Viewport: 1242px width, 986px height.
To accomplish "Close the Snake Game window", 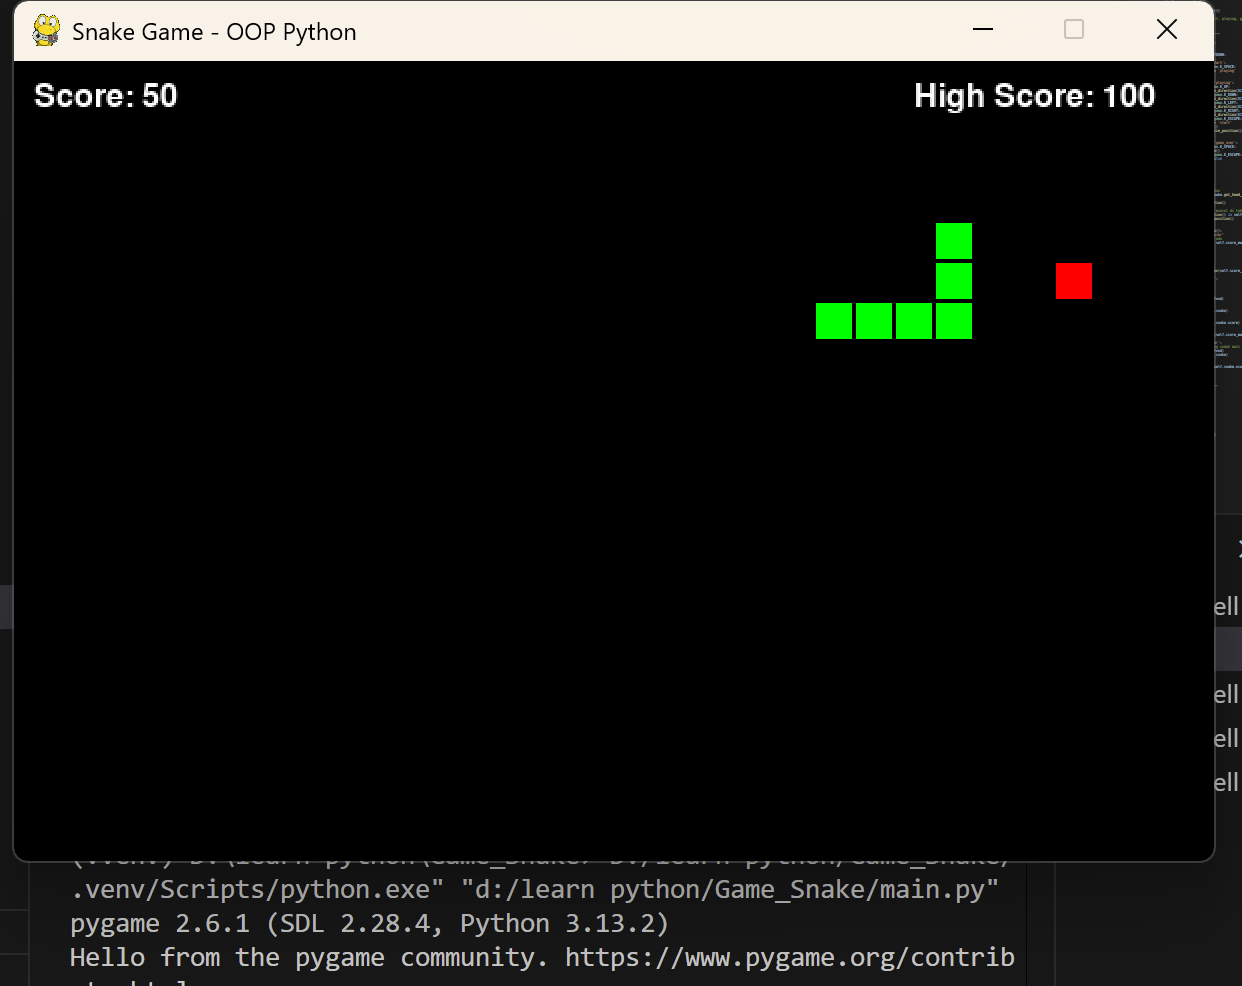I will click(x=1166, y=30).
